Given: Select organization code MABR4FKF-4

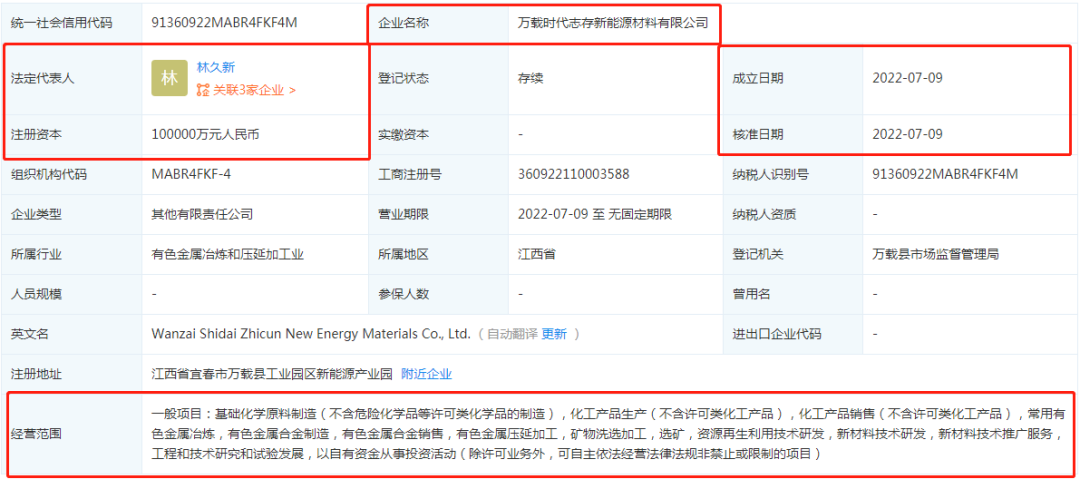Looking at the screenshot, I should [x=191, y=174].
